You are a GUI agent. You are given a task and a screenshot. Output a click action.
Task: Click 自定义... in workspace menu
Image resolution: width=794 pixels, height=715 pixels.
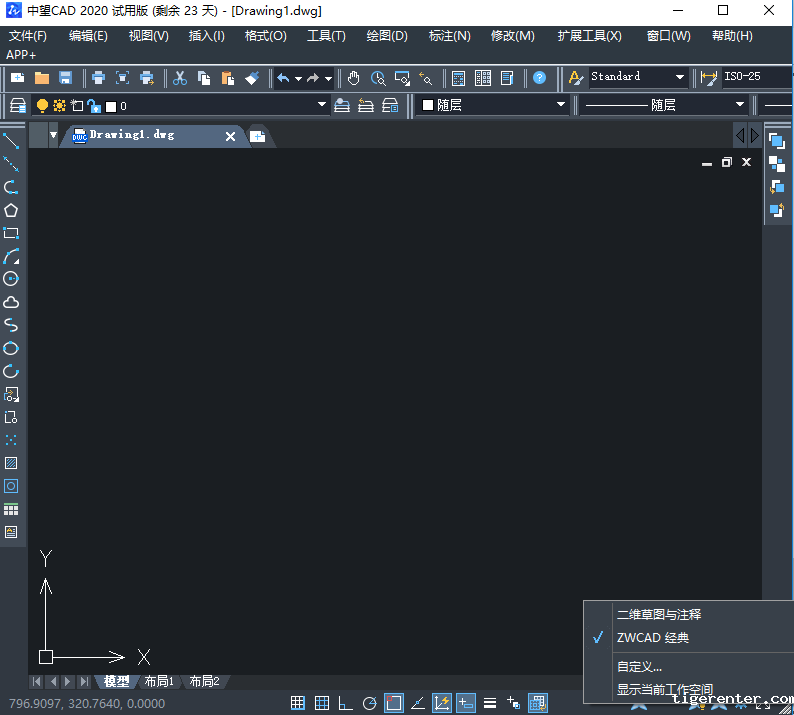(x=639, y=666)
